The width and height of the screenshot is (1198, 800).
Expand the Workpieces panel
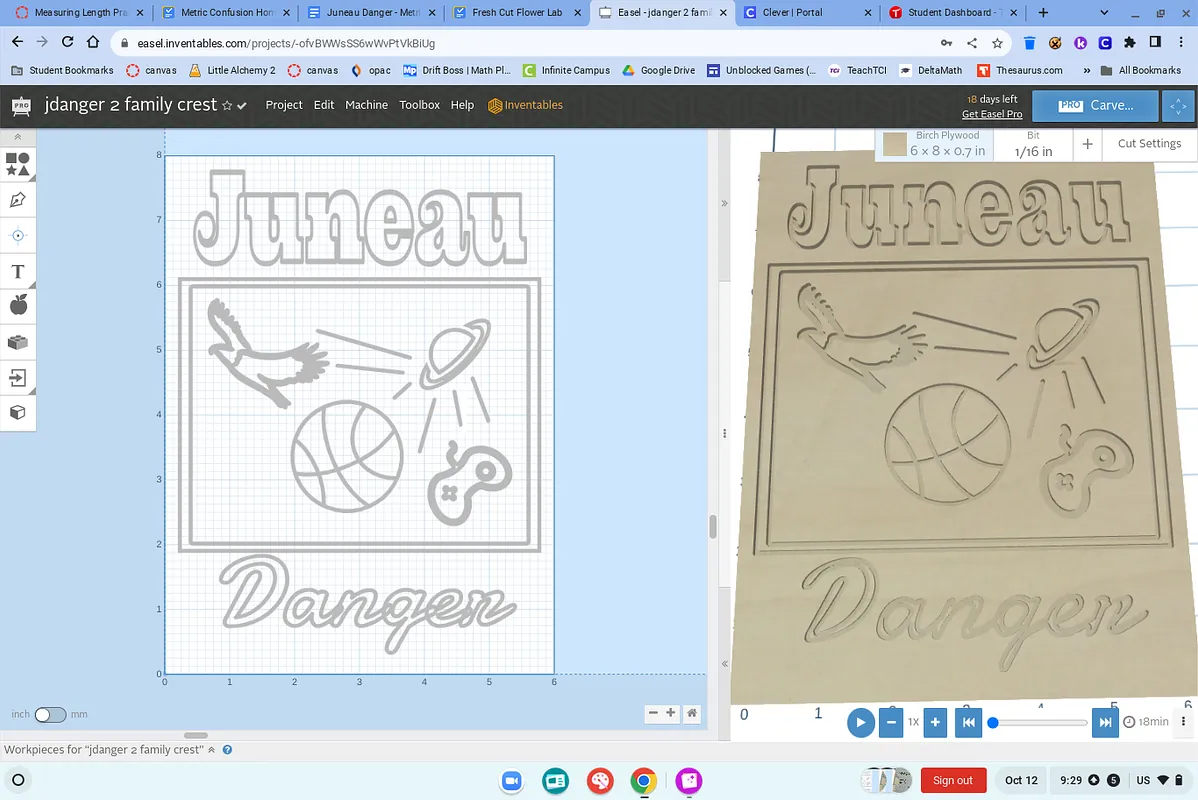point(211,749)
